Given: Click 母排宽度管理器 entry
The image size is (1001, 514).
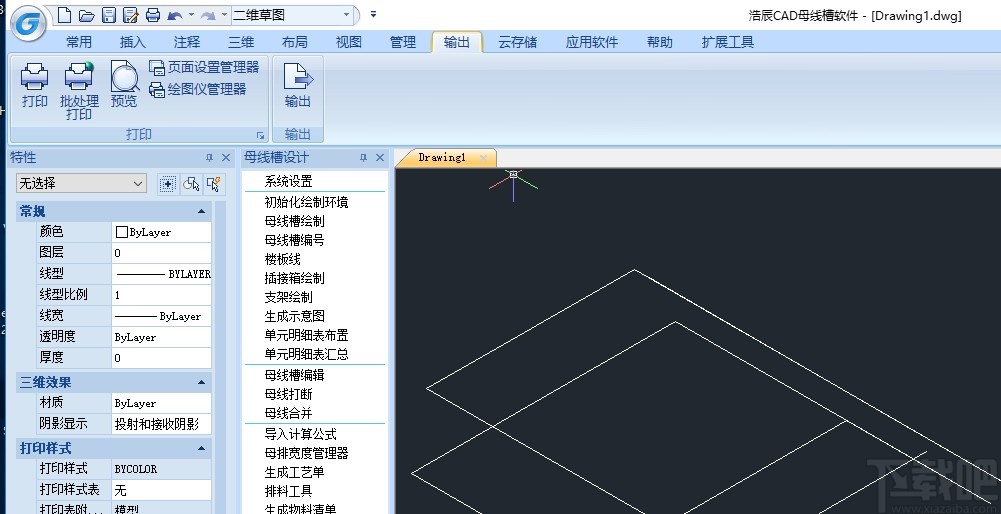Looking at the screenshot, I should click(x=306, y=453).
